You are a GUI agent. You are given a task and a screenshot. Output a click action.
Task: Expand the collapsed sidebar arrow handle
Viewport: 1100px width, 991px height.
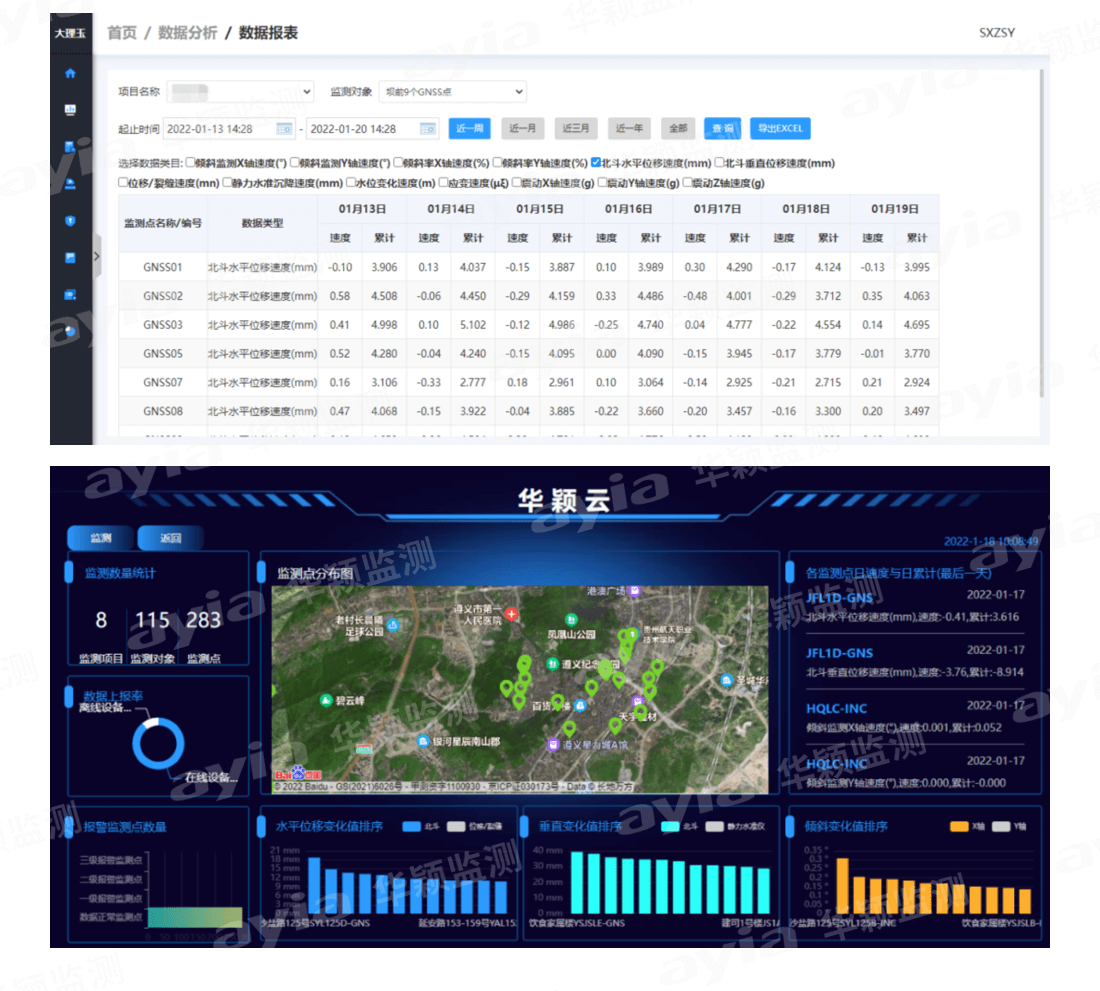point(96,256)
